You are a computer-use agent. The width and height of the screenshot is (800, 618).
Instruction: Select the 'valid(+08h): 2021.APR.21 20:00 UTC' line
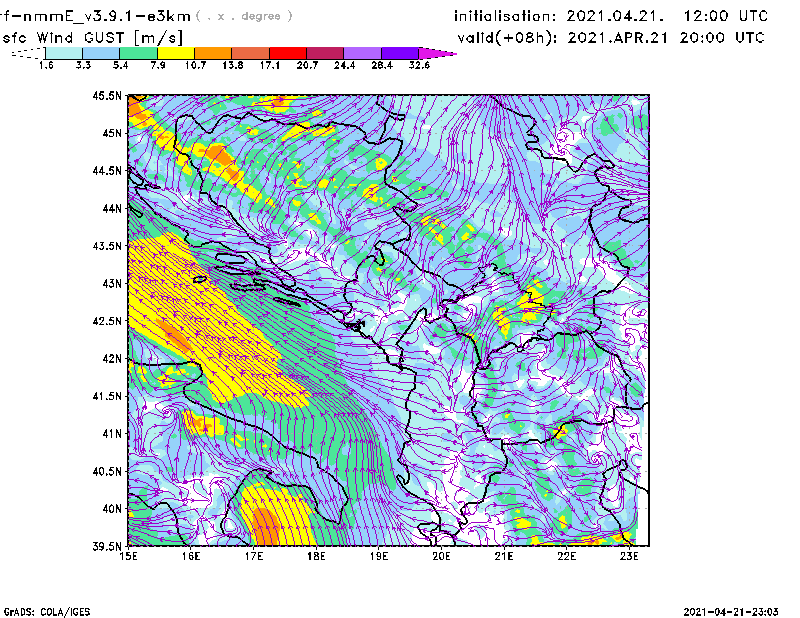tap(611, 38)
